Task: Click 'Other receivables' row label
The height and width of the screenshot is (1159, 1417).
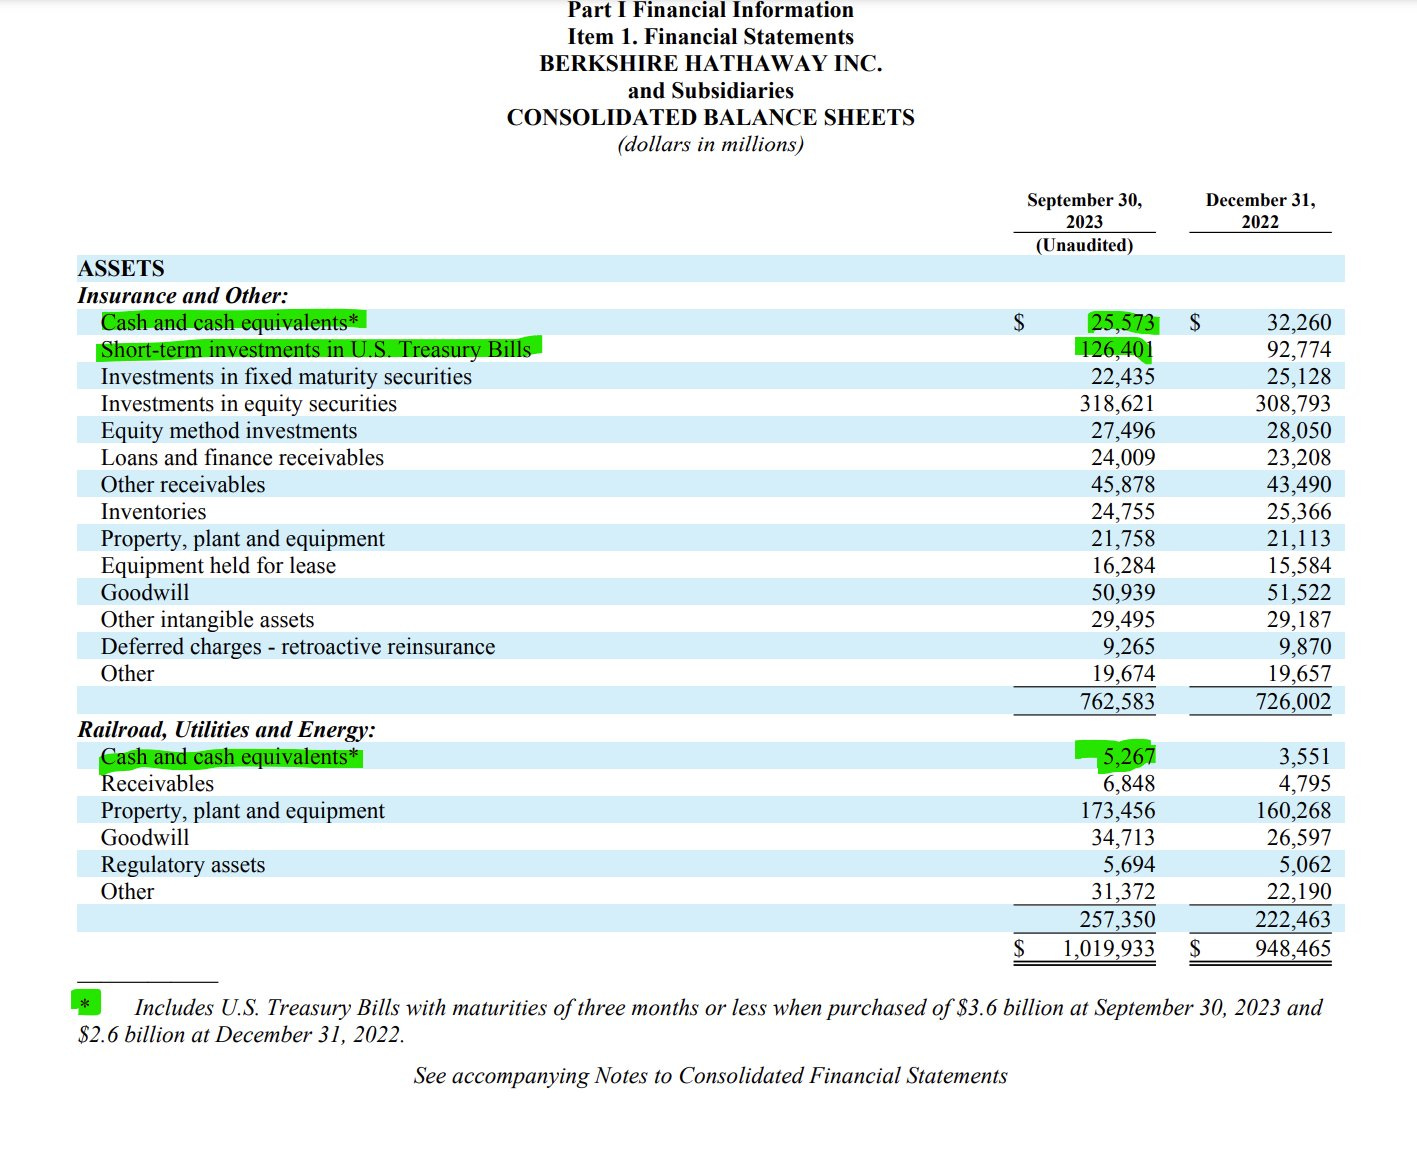Action: 183,484
